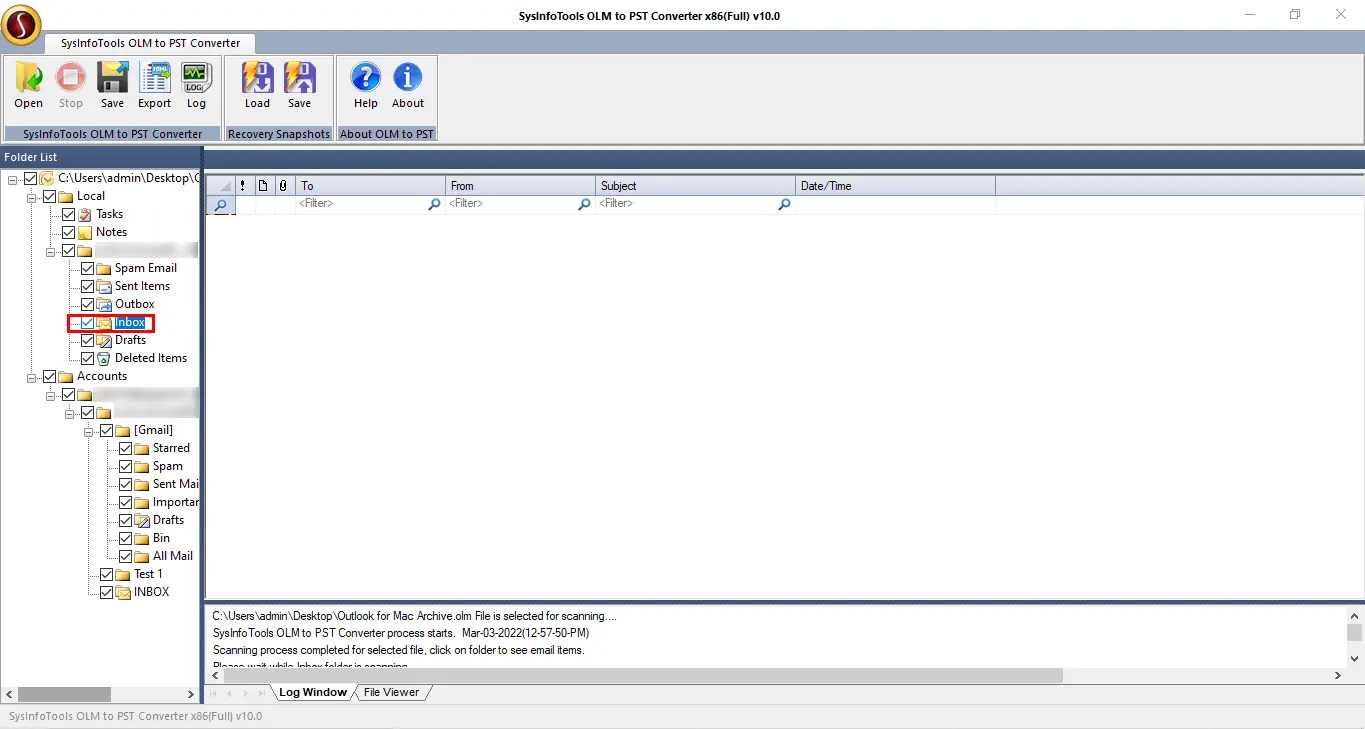Sort by the Subject column header
Viewport: 1365px width, 729px height.
(x=695, y=186)
